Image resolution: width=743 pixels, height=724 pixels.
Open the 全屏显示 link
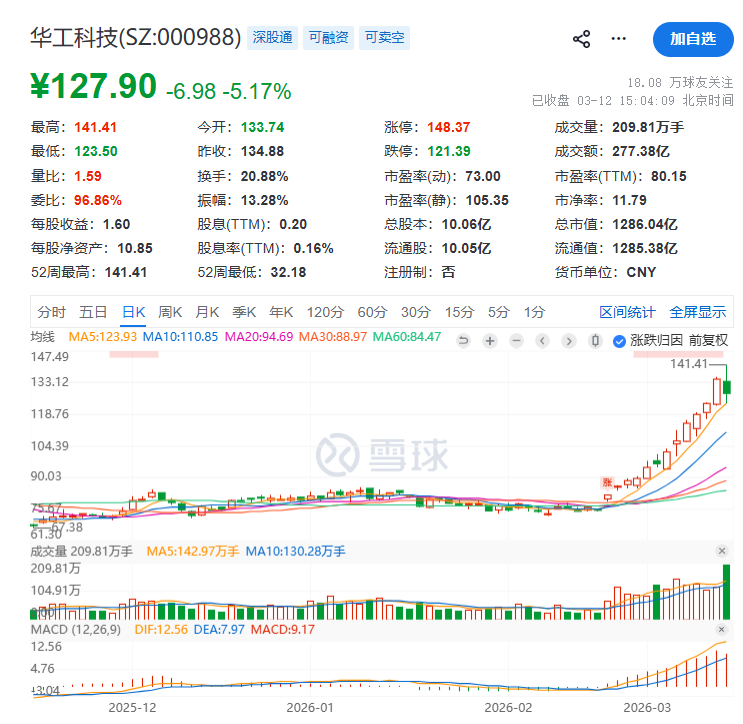pyautogui.click(x=698, y=312)
